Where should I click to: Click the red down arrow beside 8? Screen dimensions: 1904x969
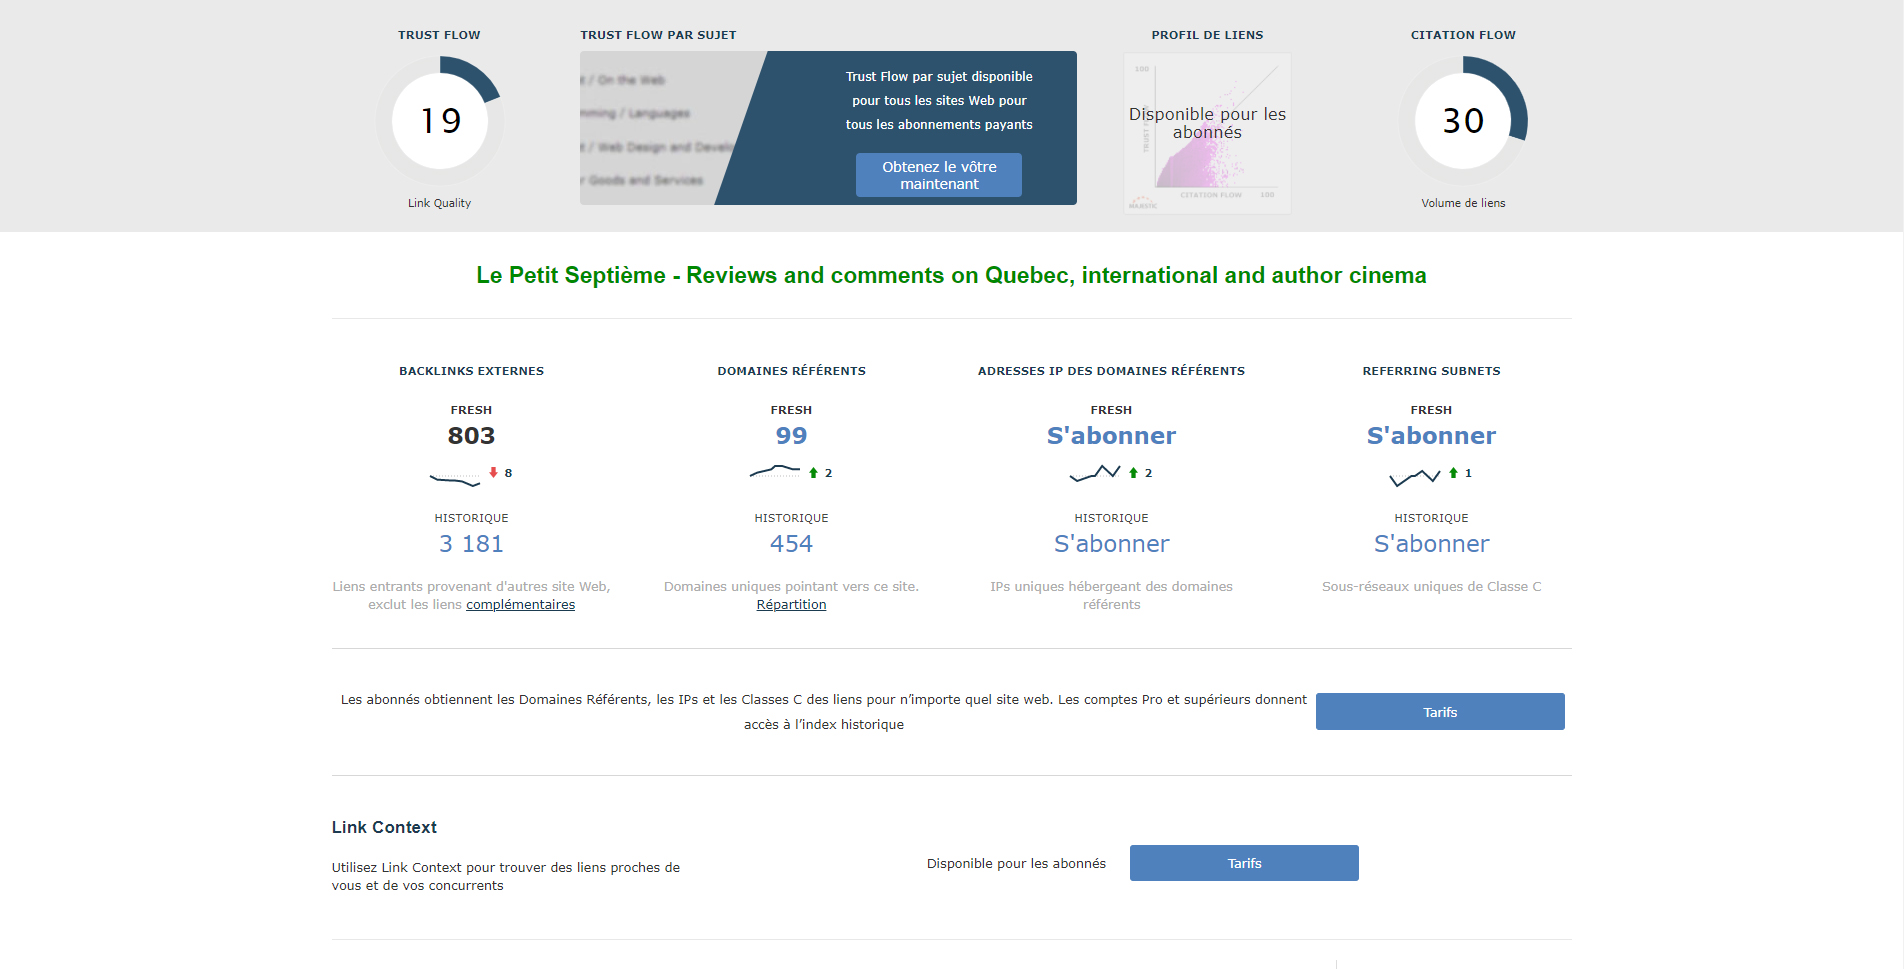[x=493, y=472]
